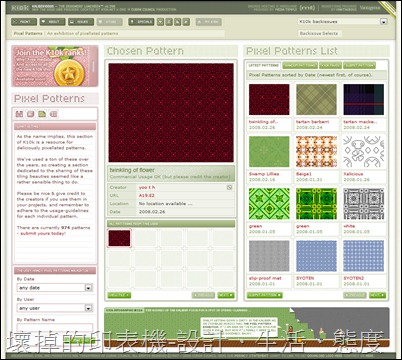The height and width of the screenshot is (360, 402).
Task: Select the SYOTEN2 thumbnail
Action: pyautogui.click(x=364, y=256)
